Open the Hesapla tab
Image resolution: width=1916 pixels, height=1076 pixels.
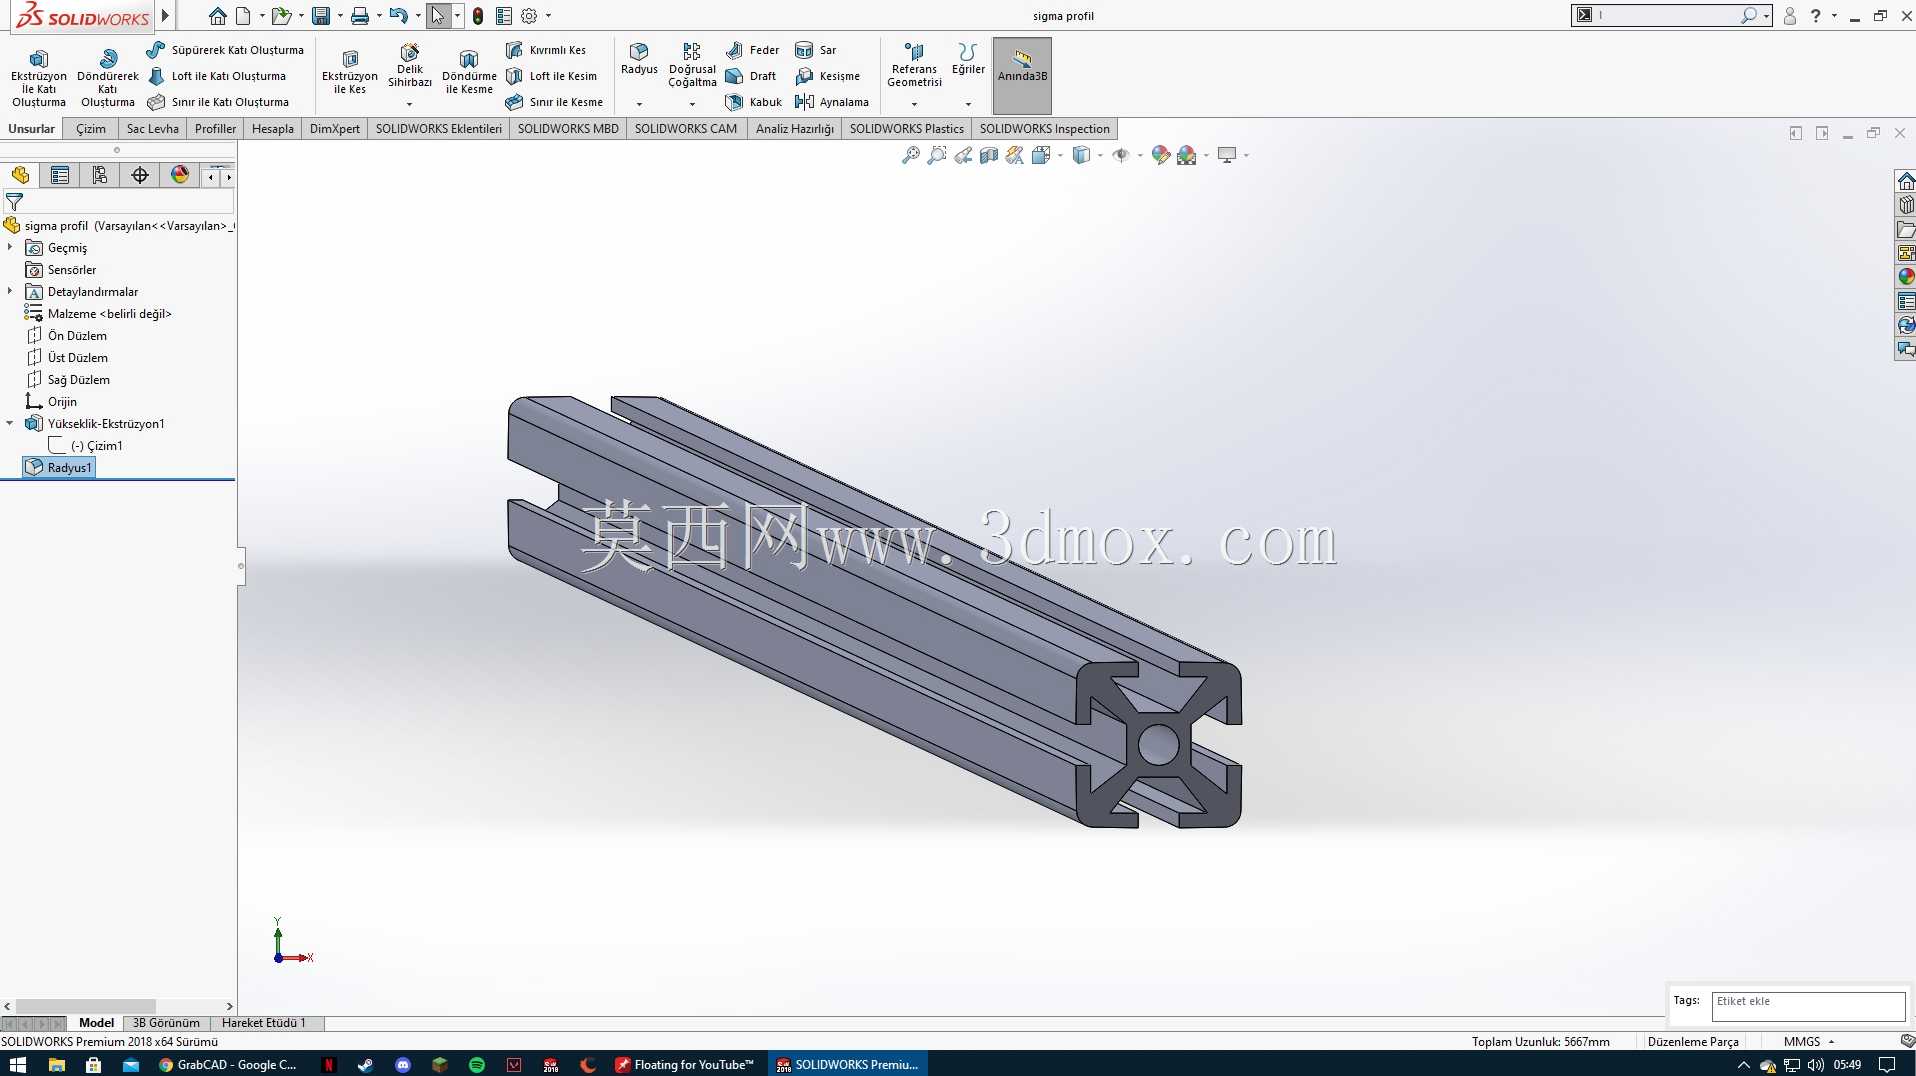click(x=273, y=129)
